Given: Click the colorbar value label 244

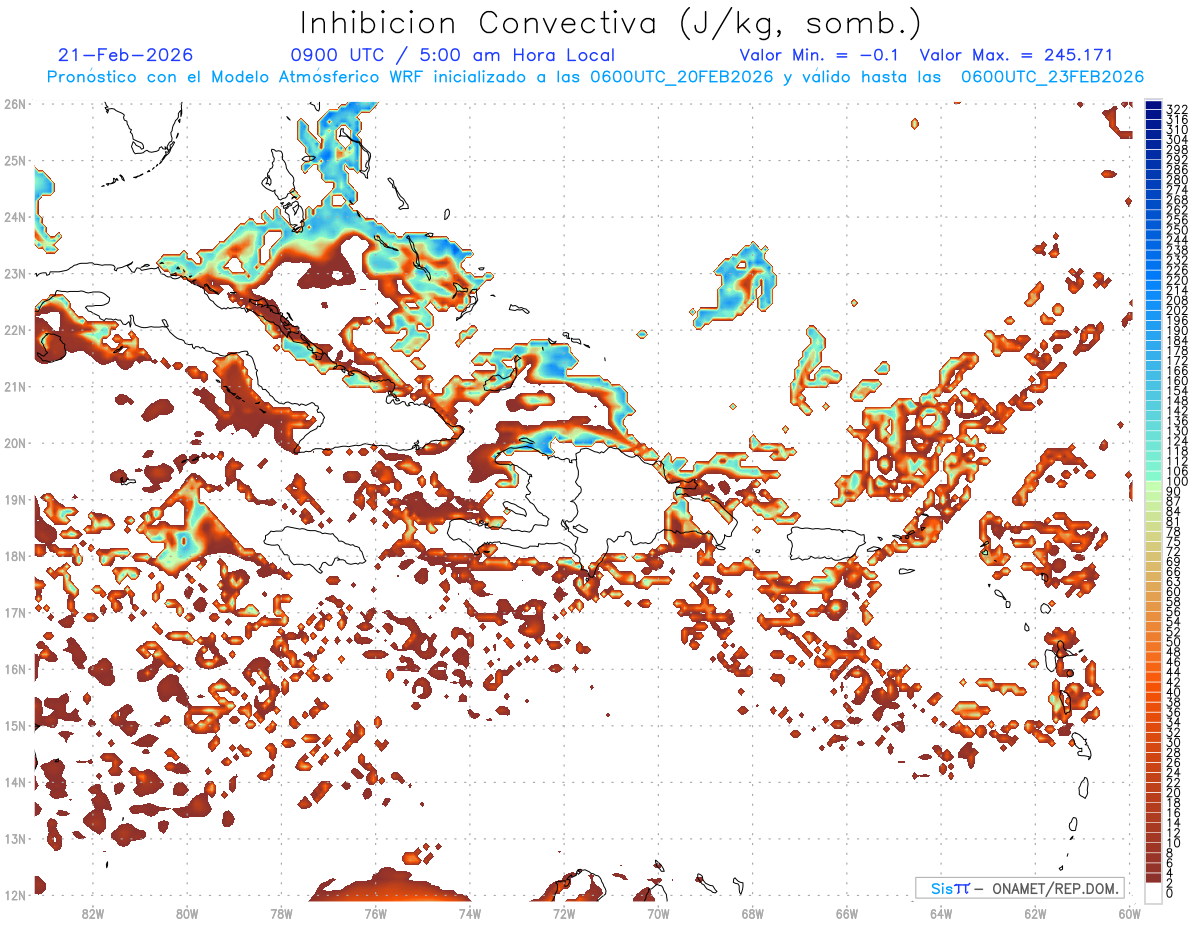Looking at the screenshot, I should (1177, 240).
